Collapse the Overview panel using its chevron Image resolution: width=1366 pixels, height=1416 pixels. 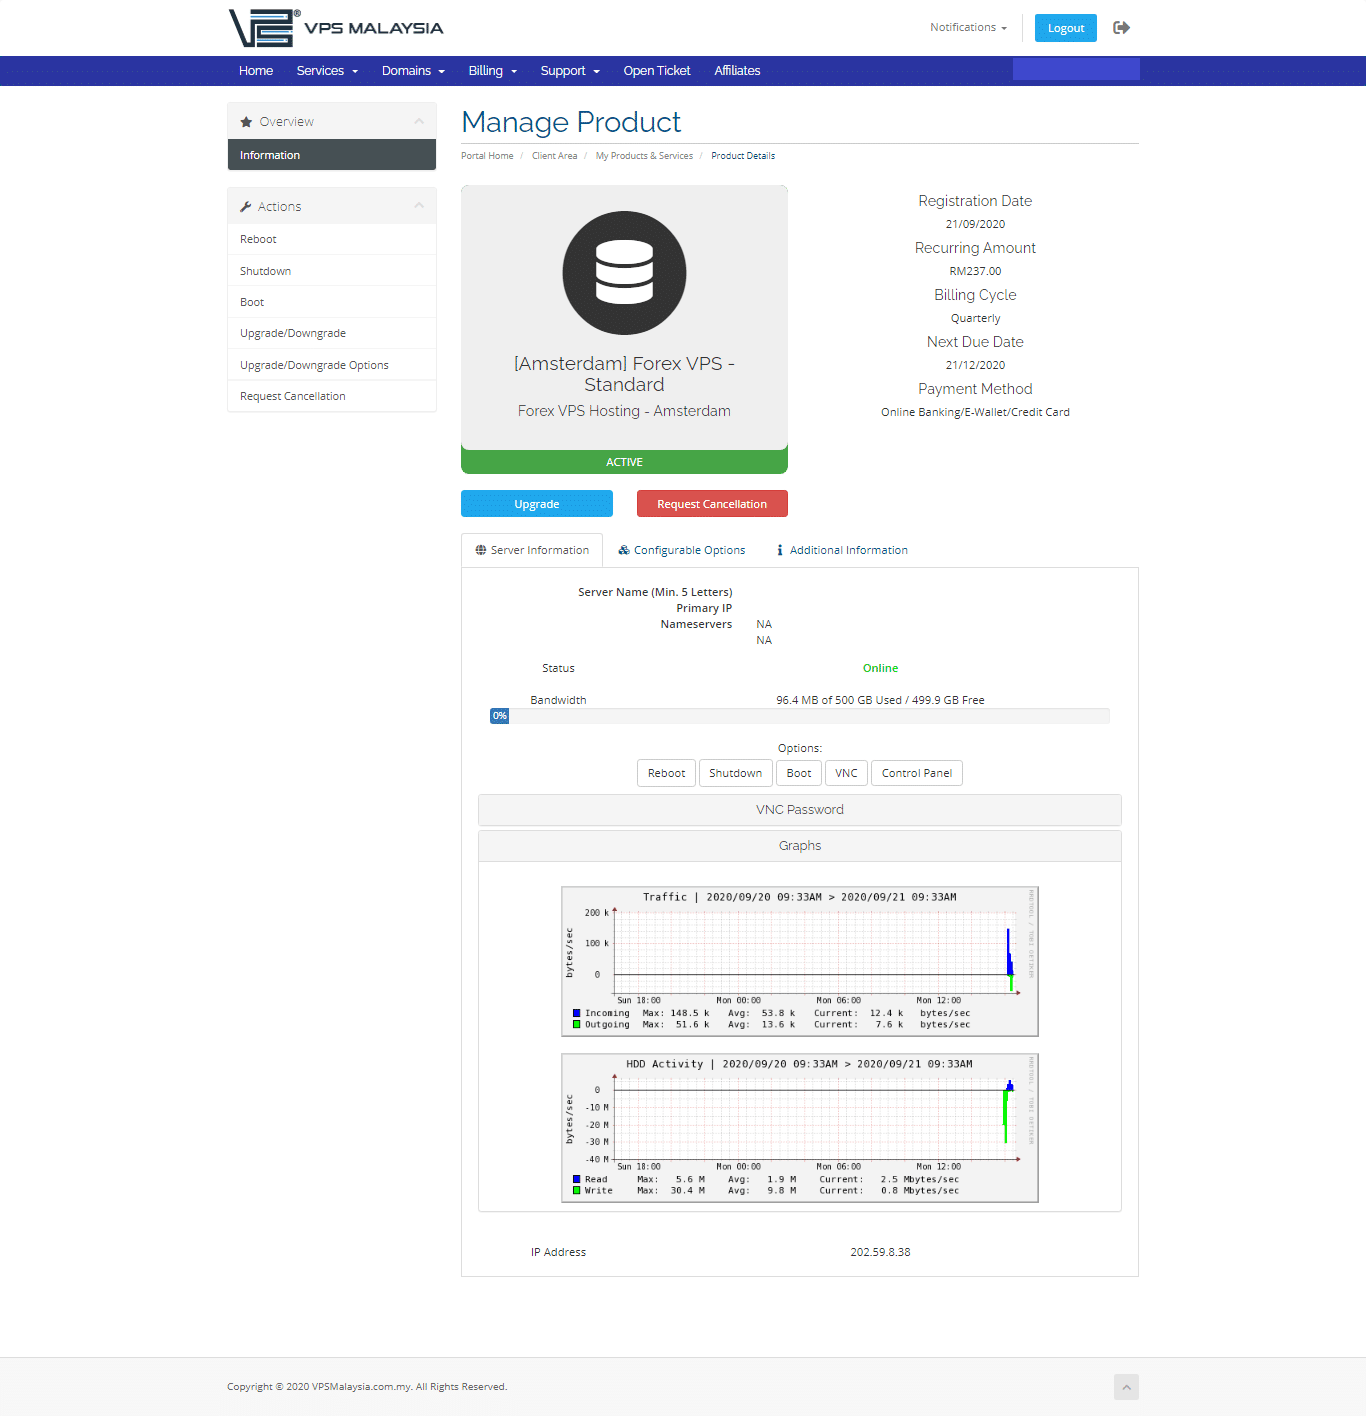click(419, 122)
